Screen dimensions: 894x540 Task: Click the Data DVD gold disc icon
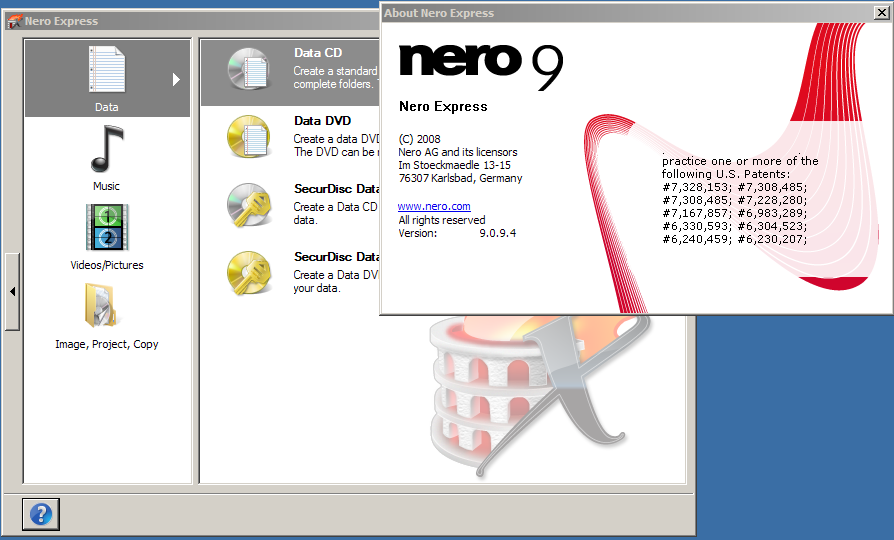click(x=249, y=137)
